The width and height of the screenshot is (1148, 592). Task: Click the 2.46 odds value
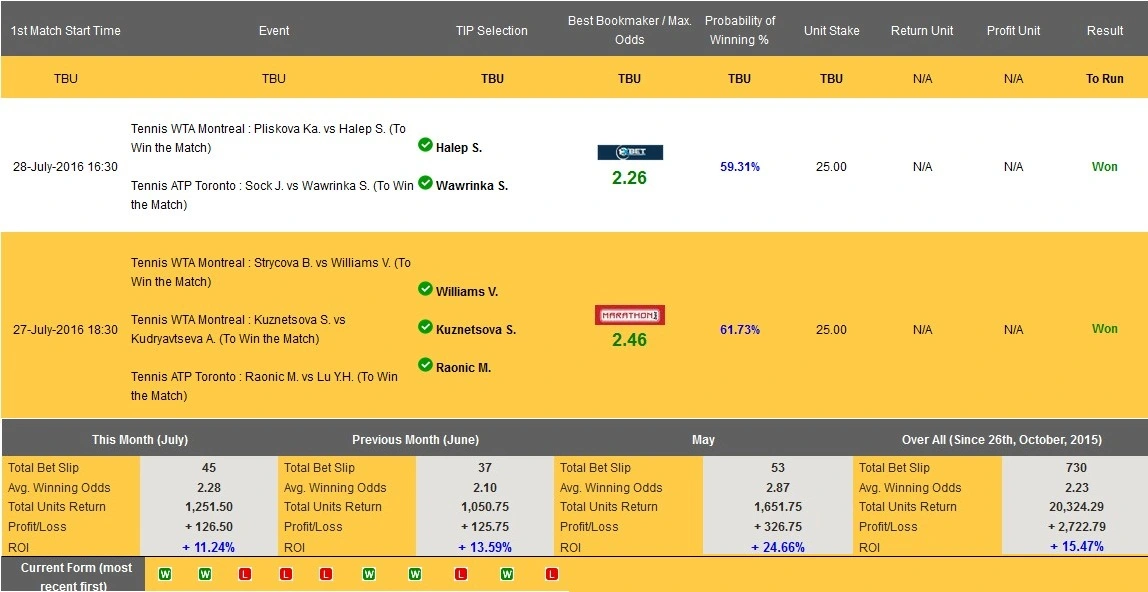tap(629, 340)
